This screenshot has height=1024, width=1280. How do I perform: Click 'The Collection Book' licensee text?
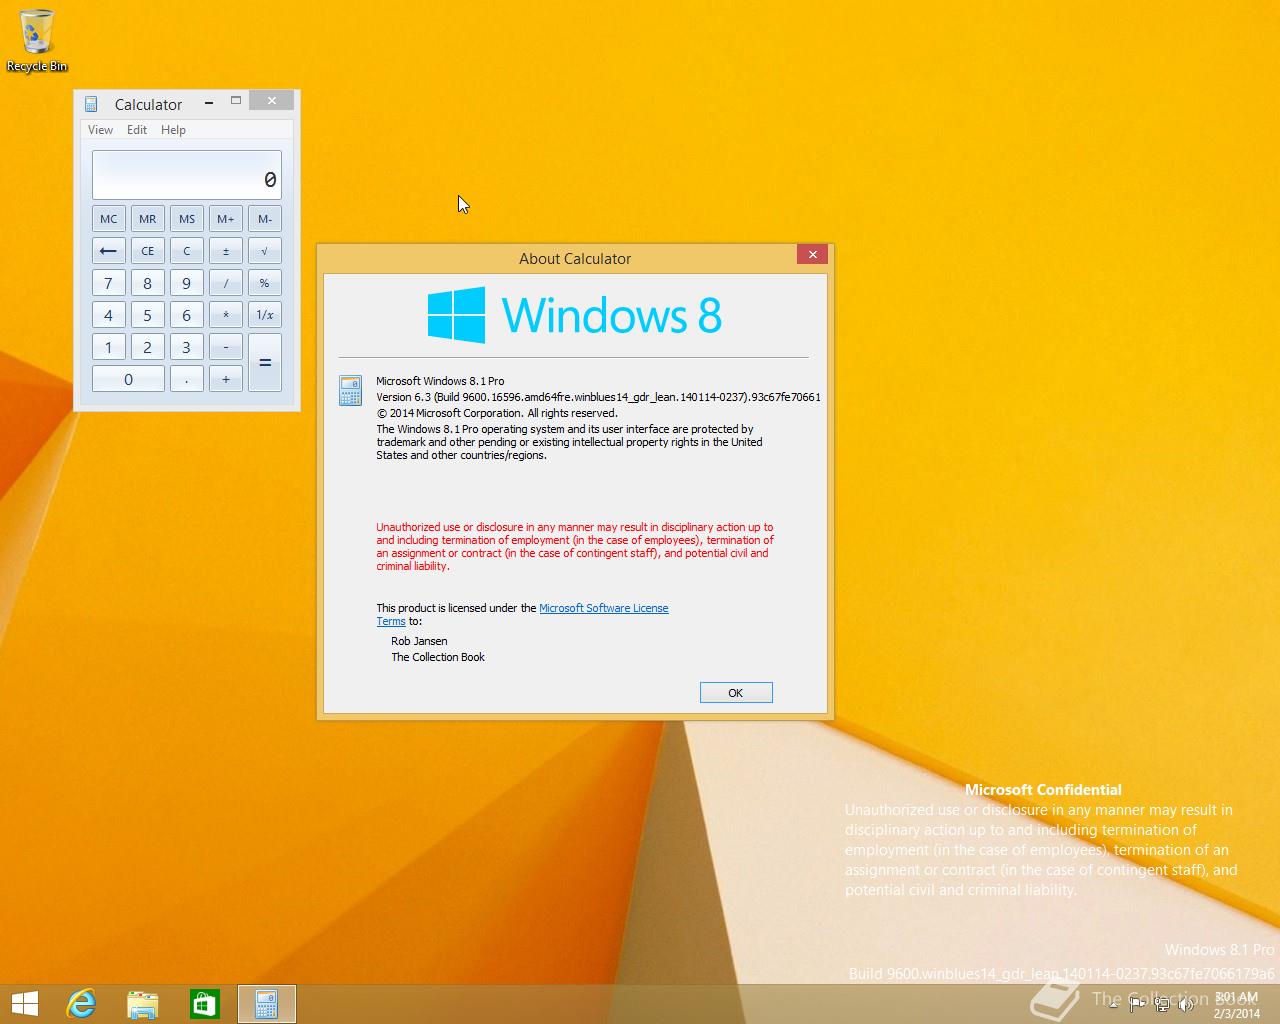pos(438,657)
